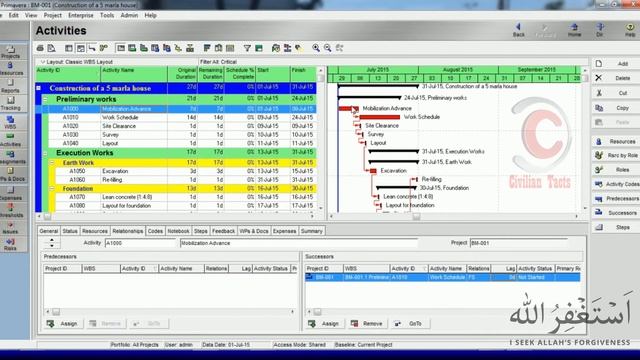640x360 pixels.
Task: Open Reports from the left sidebar
Action: [x=11, y=87]
